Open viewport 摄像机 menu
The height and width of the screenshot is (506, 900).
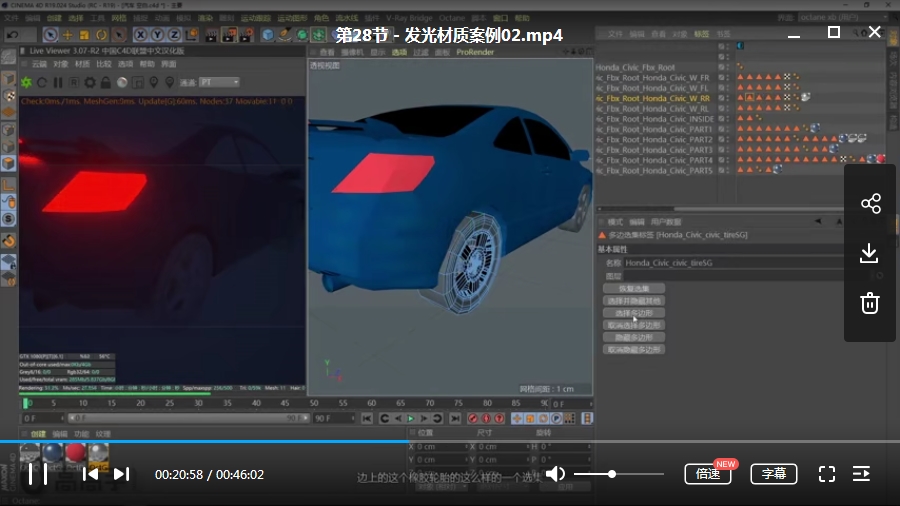[x=352, y=52]
